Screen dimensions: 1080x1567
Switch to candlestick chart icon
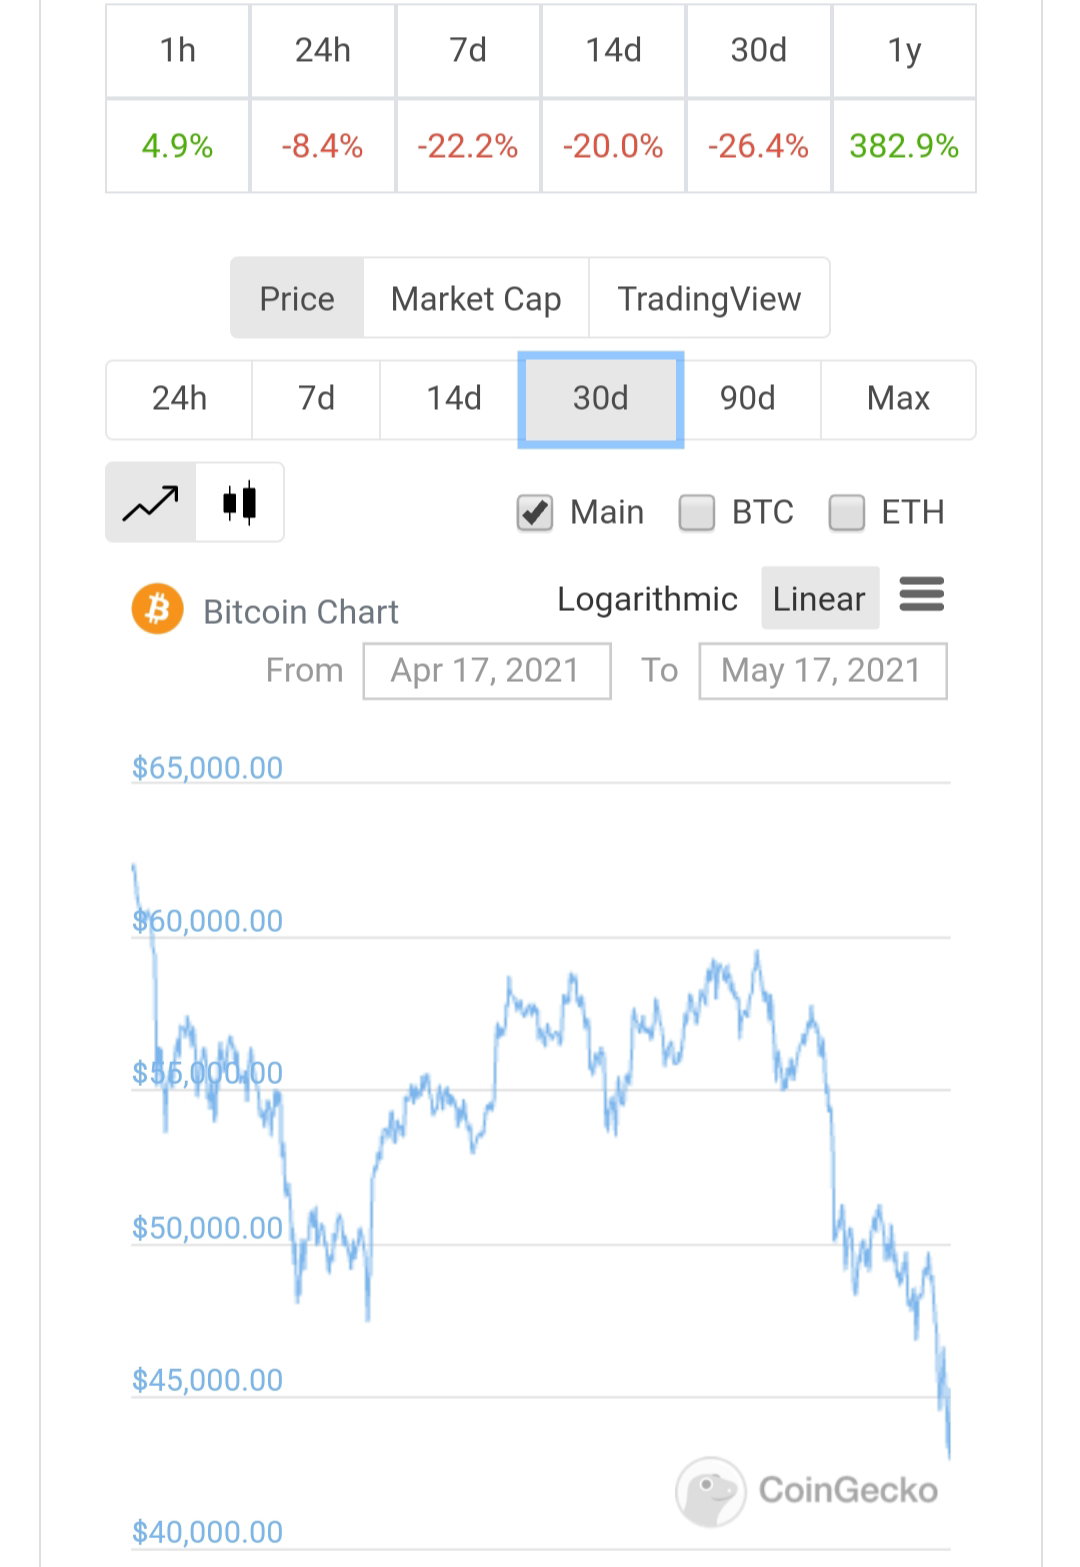pos(240,502)
